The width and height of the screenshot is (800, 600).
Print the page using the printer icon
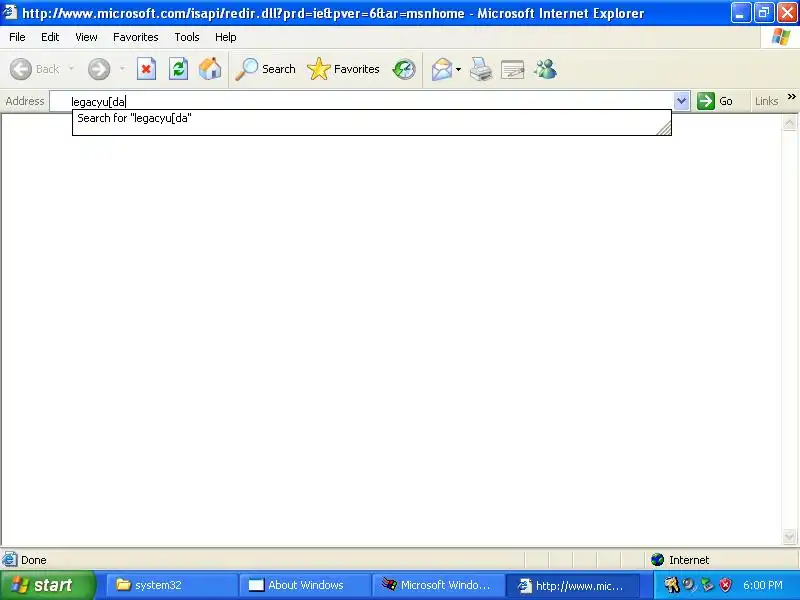pos(481,69)
